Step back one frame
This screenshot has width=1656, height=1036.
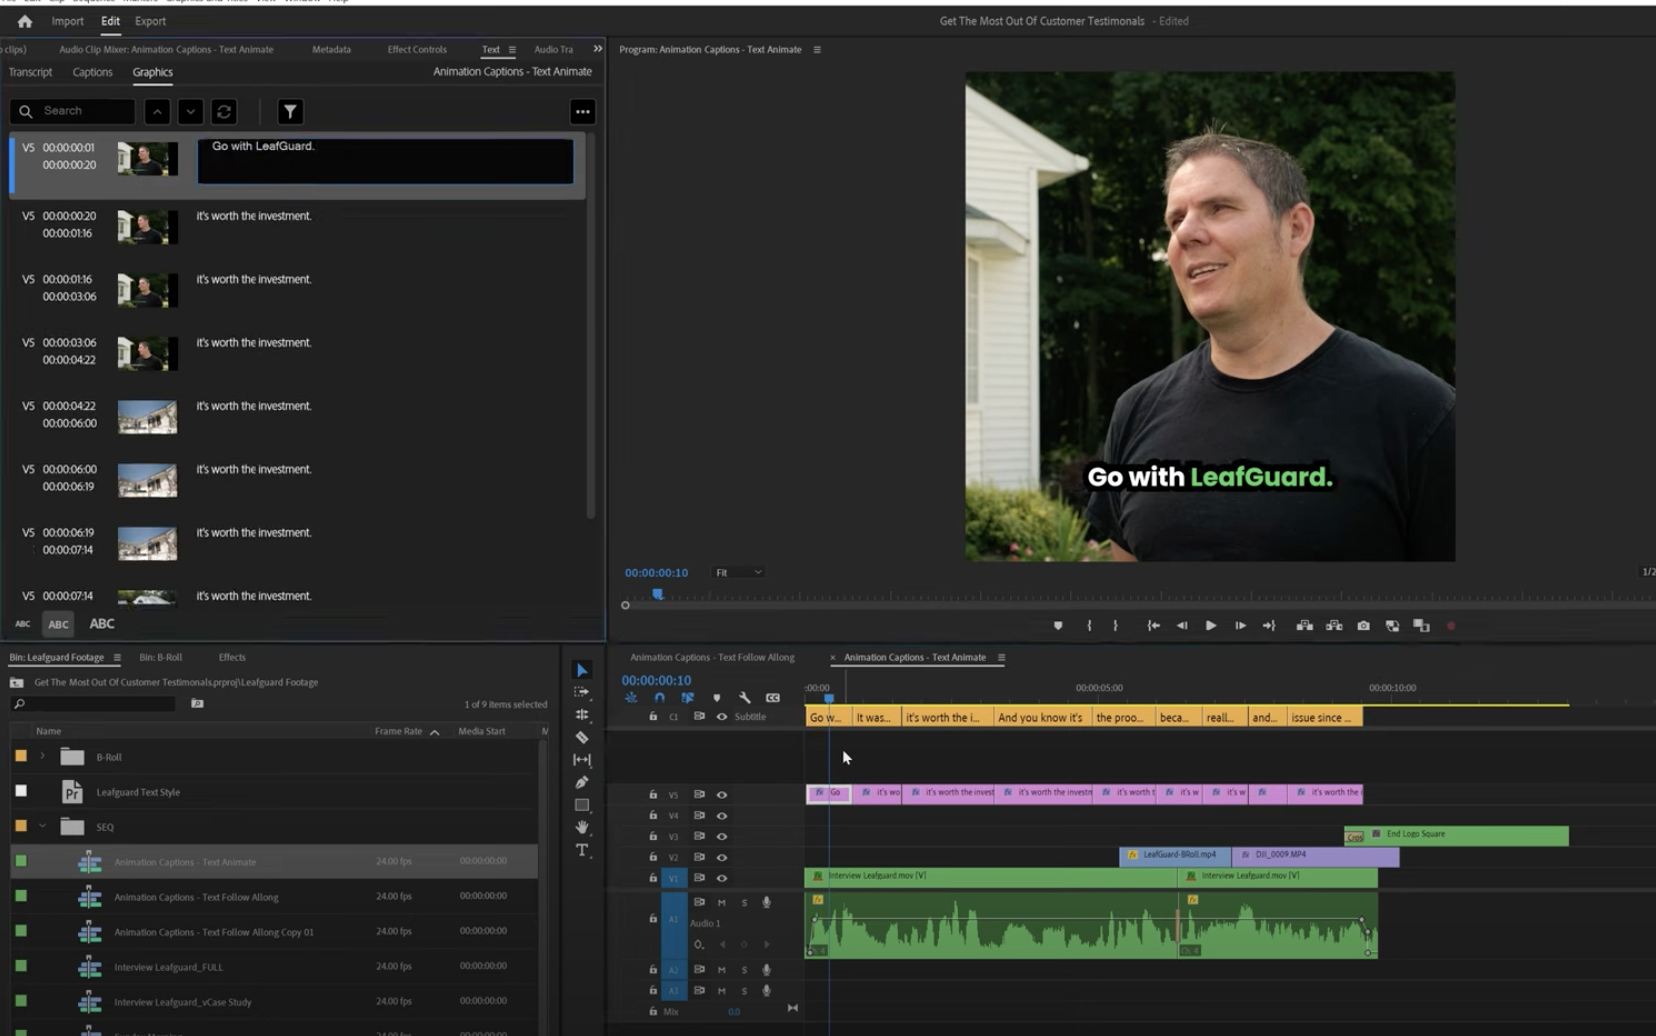pos(1182,626)
